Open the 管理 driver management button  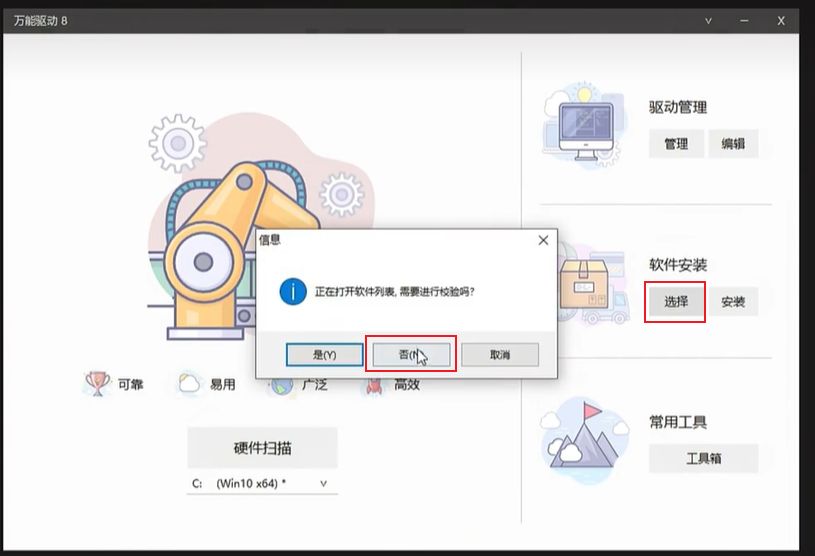(676, 144)
